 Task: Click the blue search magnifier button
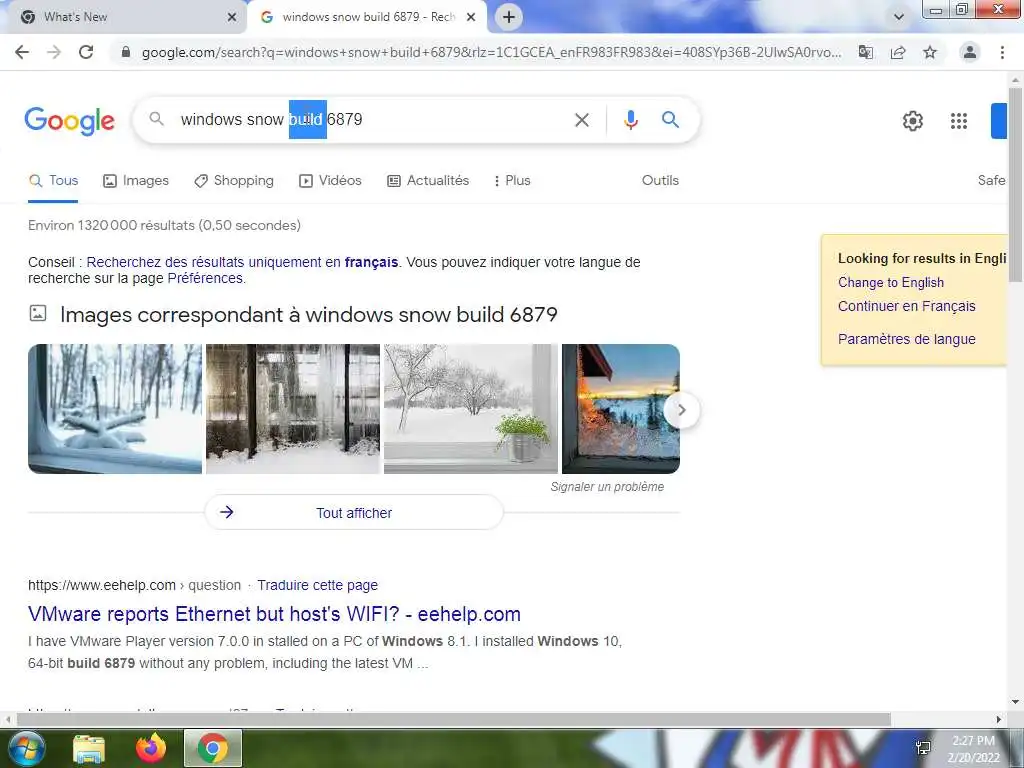click(x=670, y=120)
